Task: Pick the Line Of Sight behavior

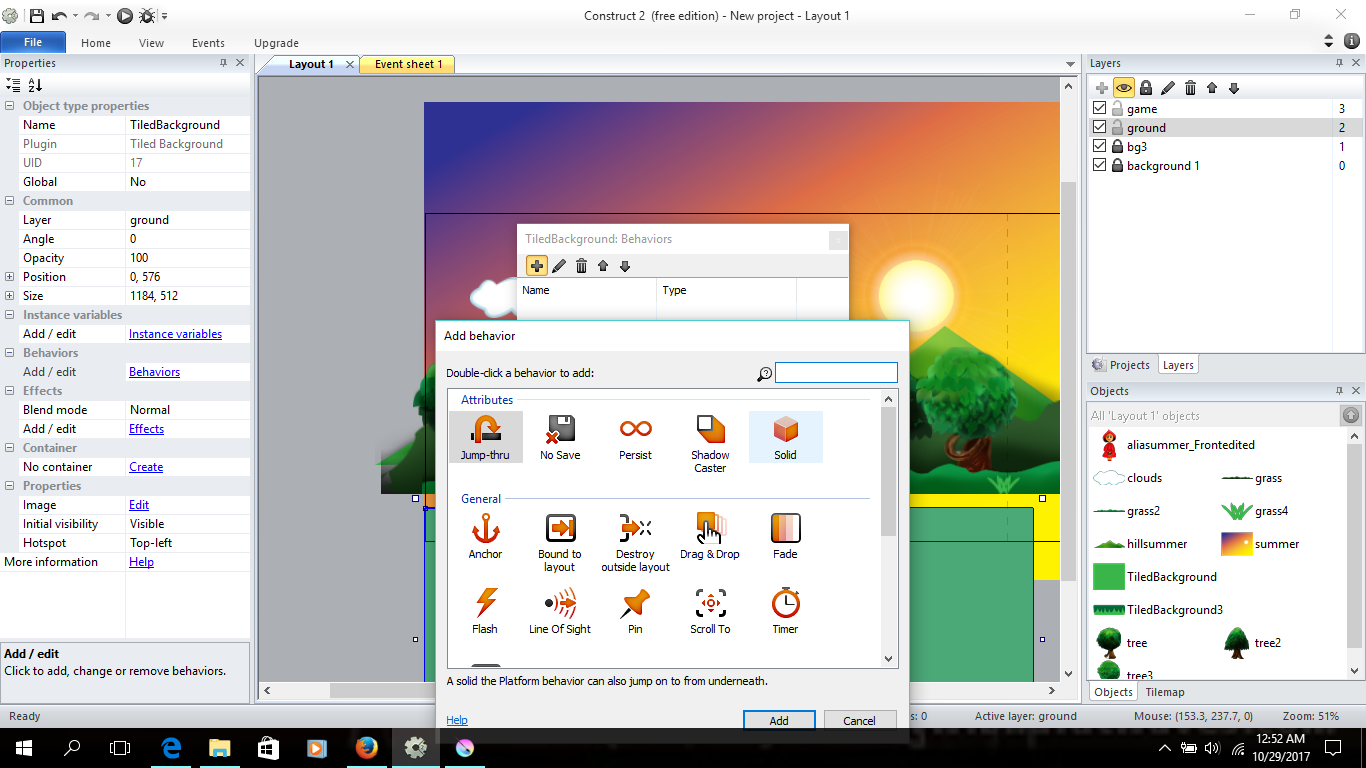Action: tap(560, 611)
